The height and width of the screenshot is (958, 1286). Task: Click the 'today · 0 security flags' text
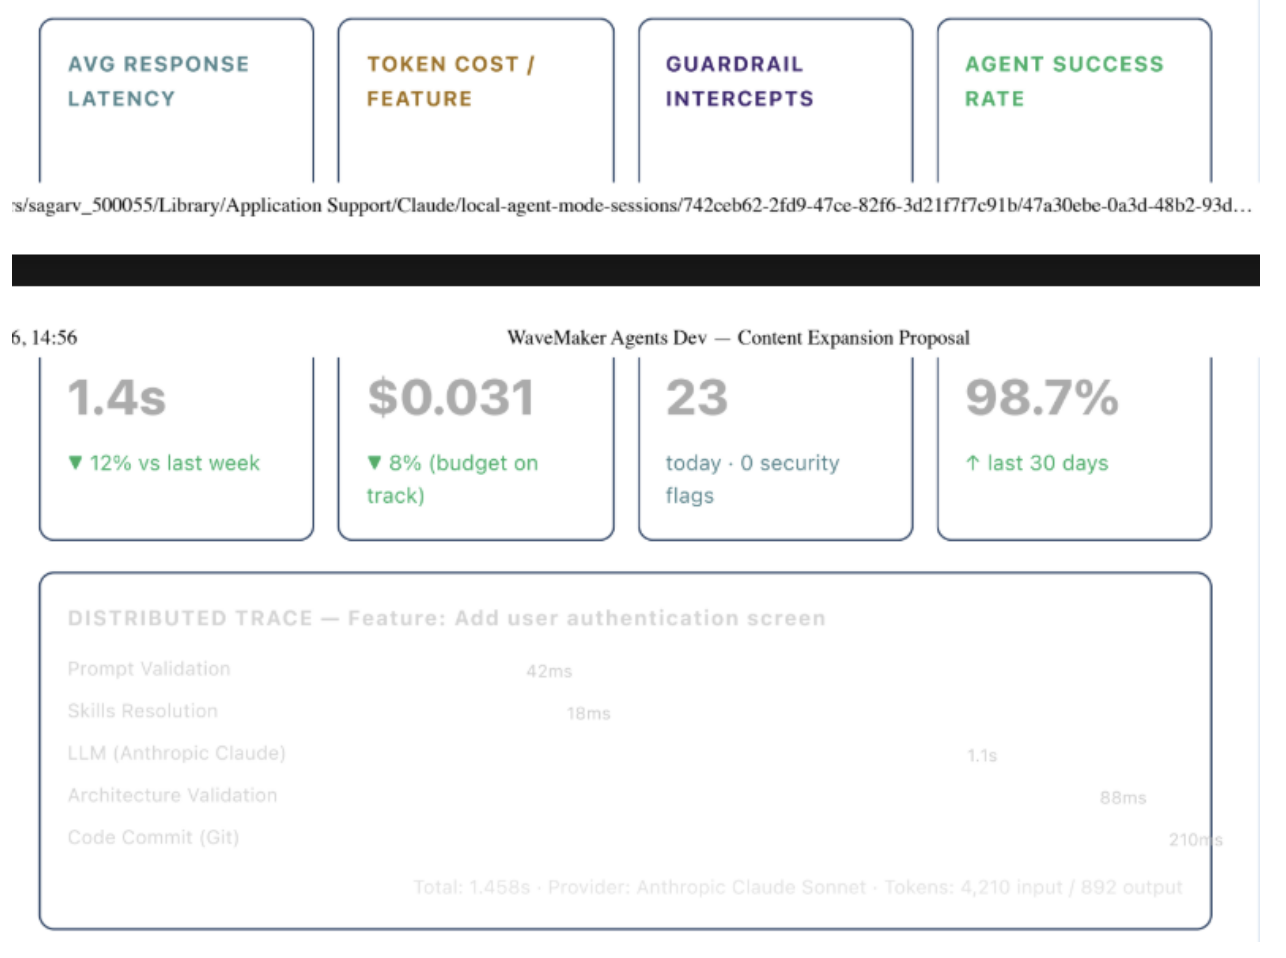click(753, 479)
